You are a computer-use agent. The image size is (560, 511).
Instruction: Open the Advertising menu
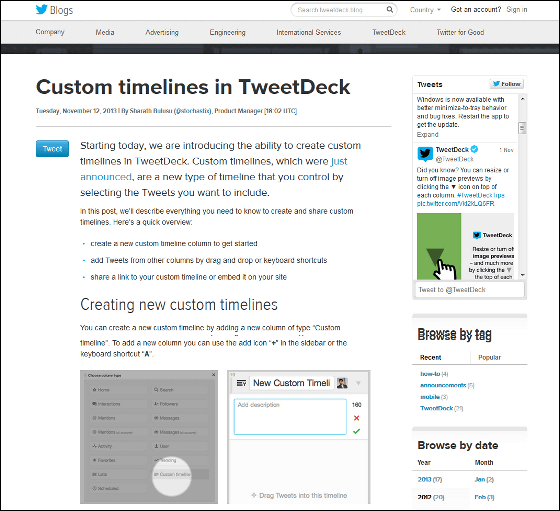coord(162,32)
